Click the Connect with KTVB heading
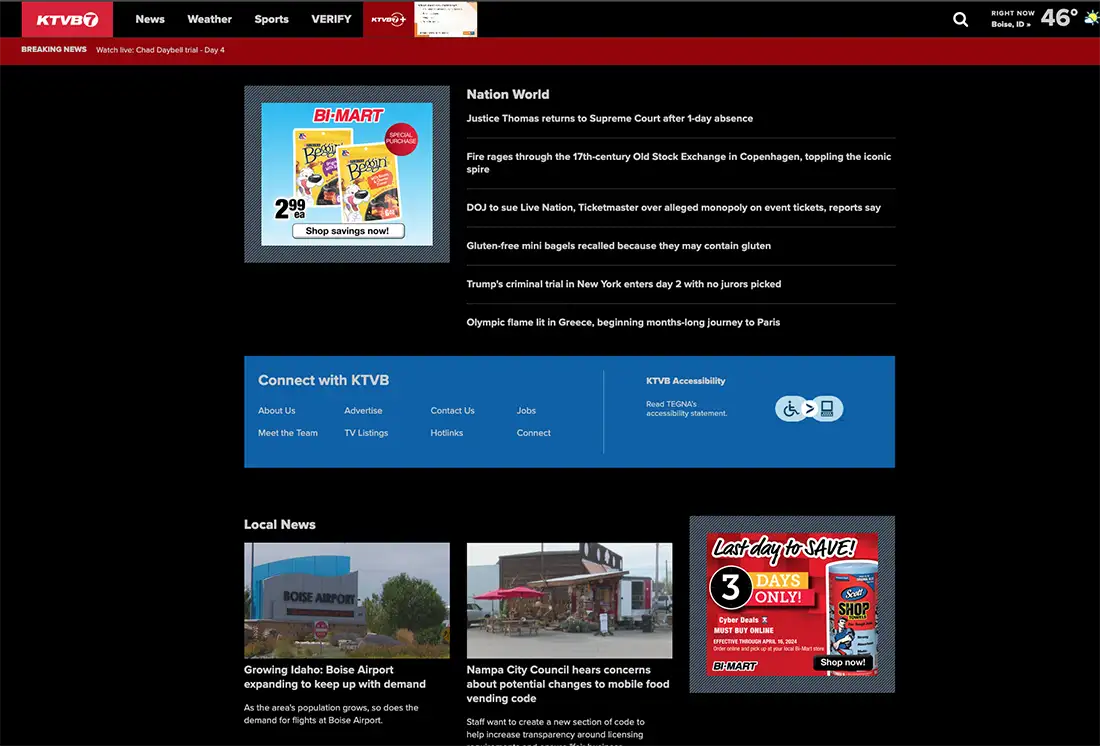The height and width of the screenshot is (746, 1100). pos(323,380)
